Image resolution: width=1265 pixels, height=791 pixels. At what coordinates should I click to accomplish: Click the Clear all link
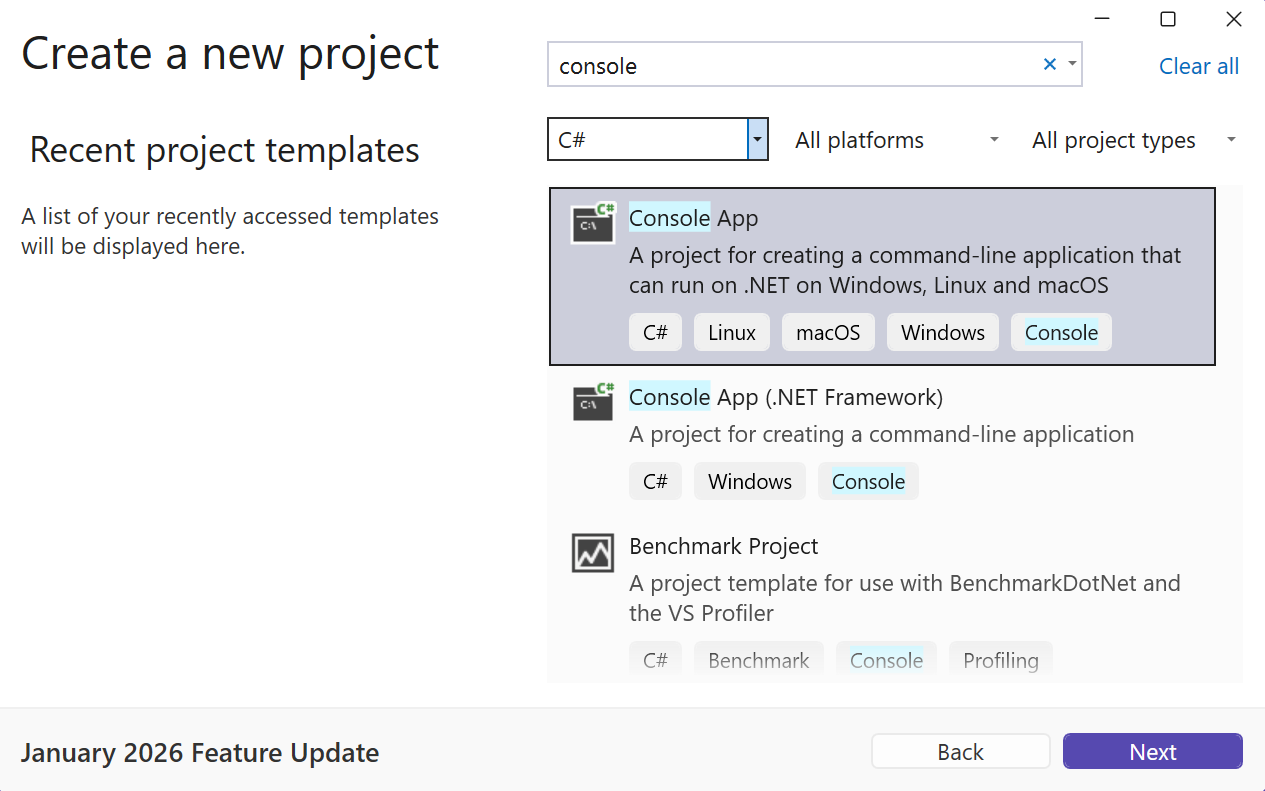pos(1198,66)
